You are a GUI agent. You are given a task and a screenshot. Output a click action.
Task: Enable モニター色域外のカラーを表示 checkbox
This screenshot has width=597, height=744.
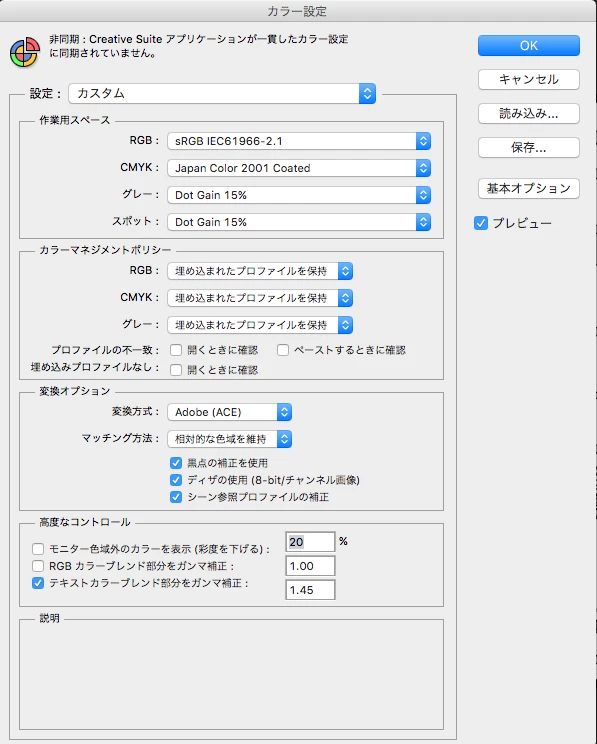point(38,549)
